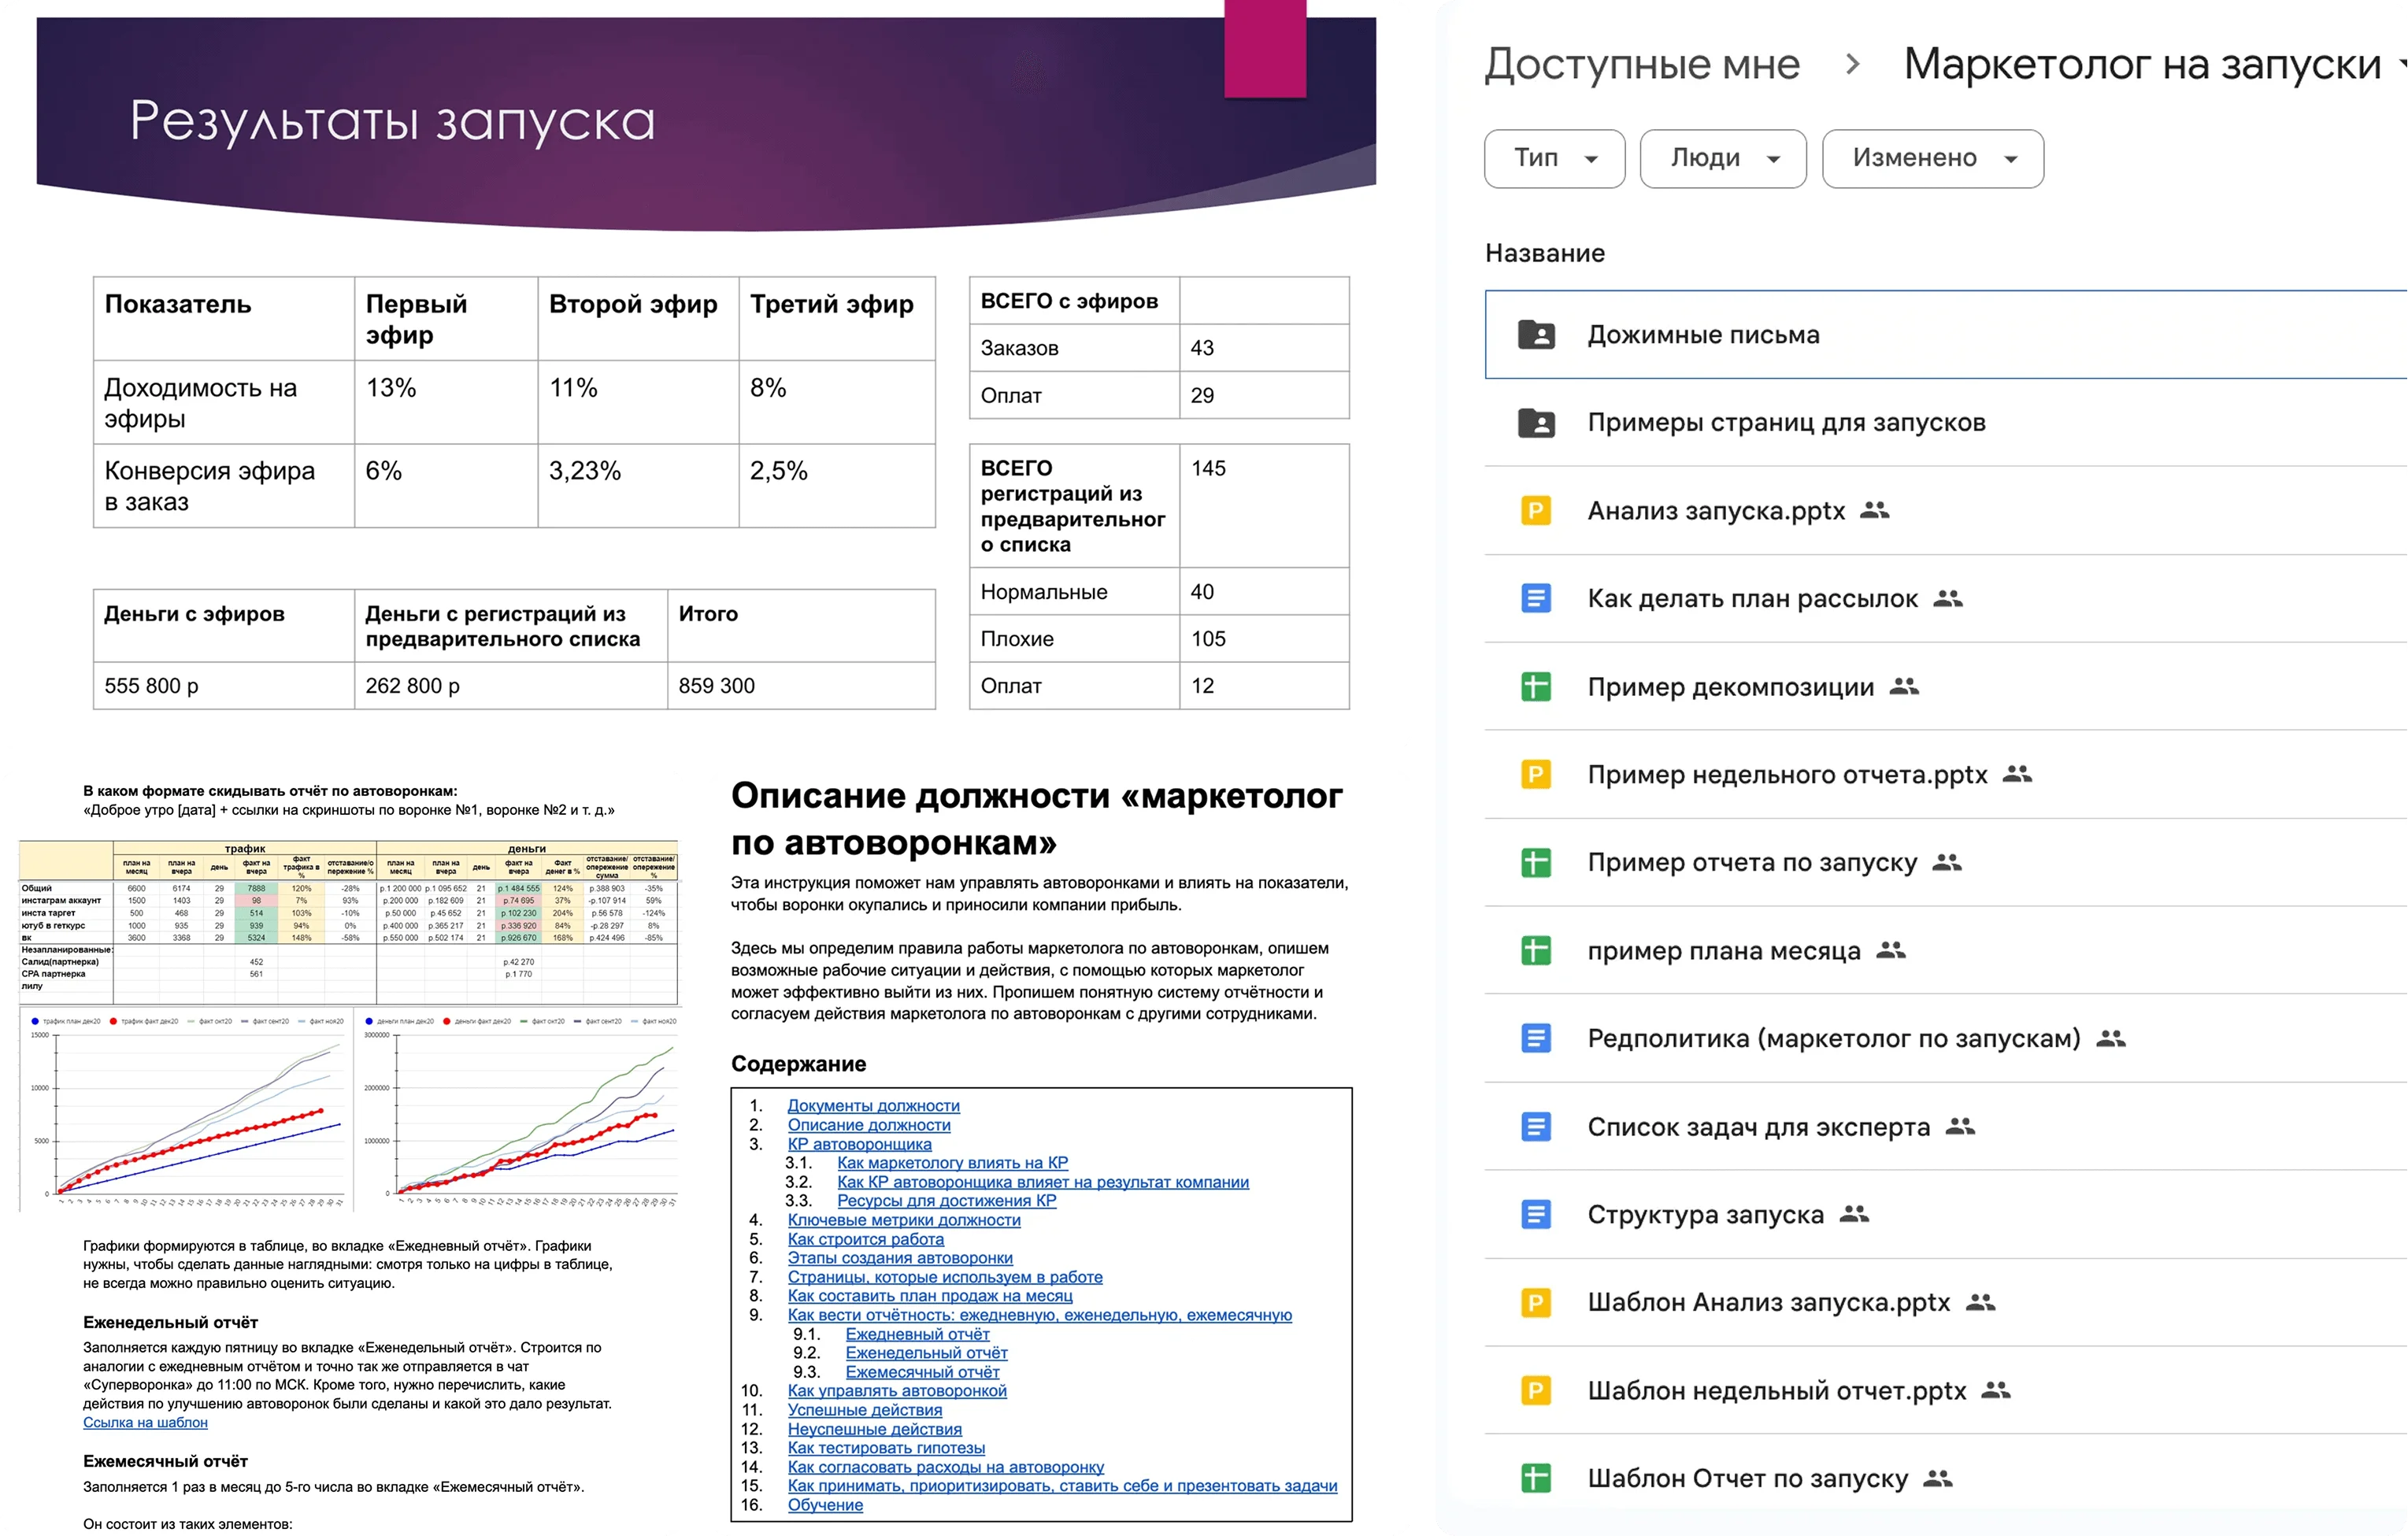
Task: Click slides icon of Шаблон недельный отчет.pptx
Action: [x=1536, y=1390]
